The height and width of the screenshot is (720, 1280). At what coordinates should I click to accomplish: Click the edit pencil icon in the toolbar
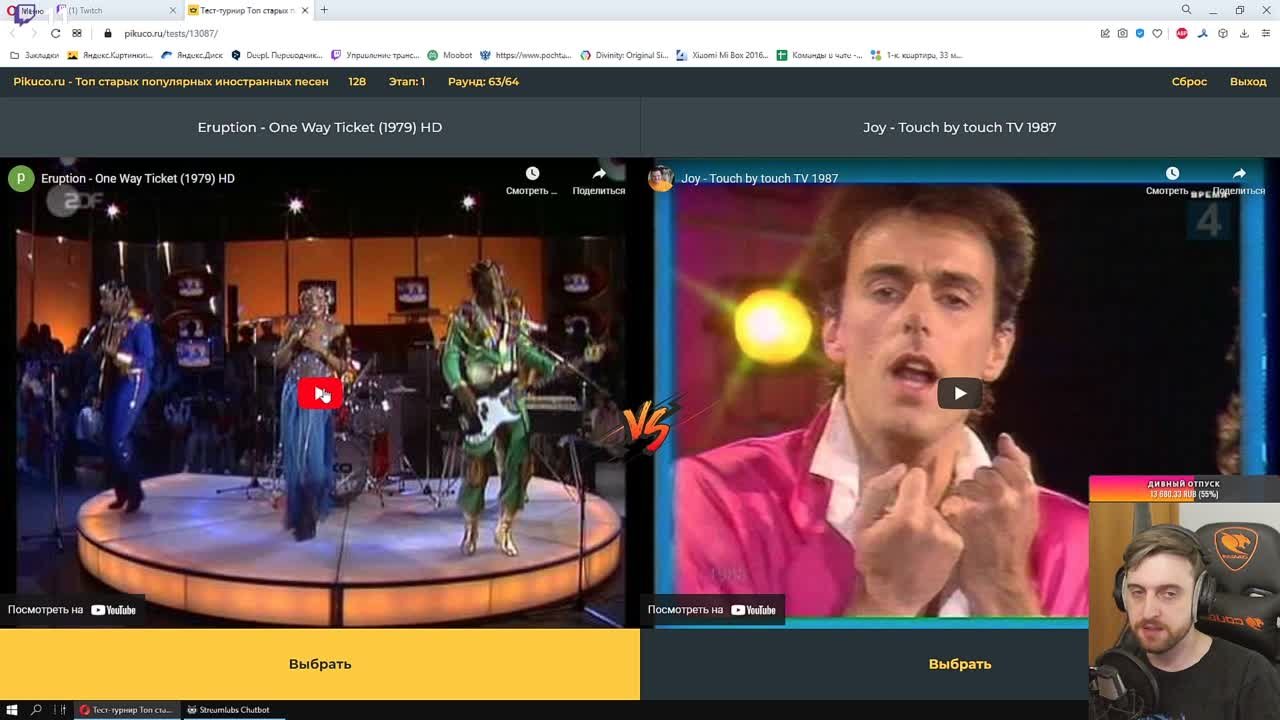pos(1105,33)
